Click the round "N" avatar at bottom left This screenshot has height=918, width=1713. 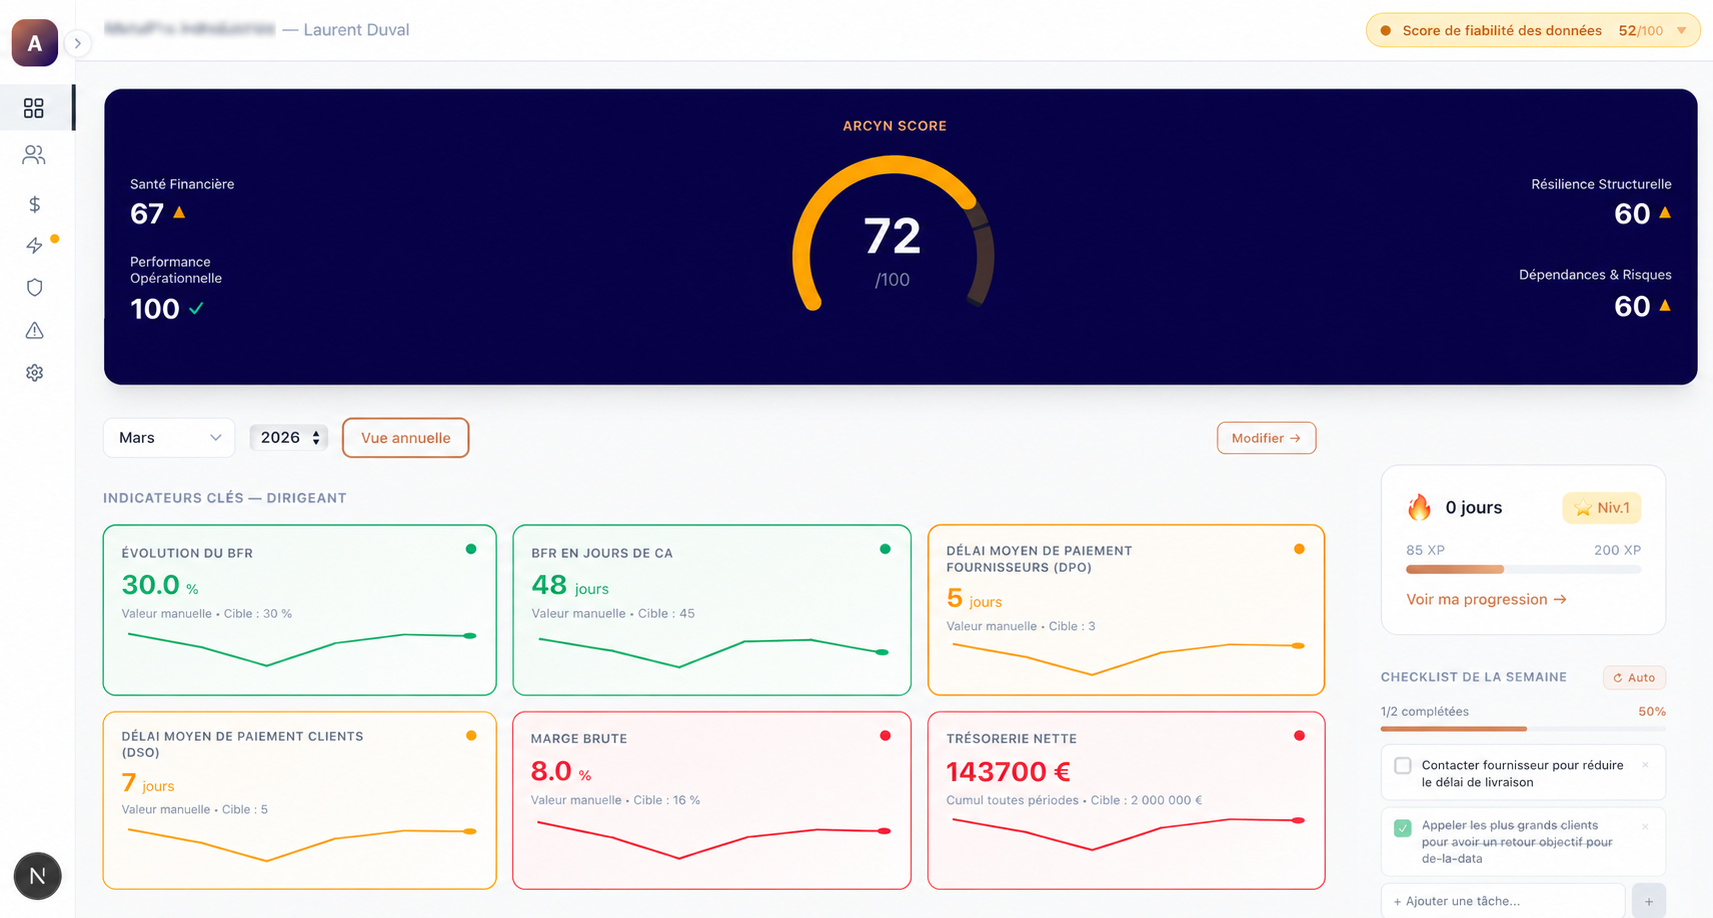(x=38, y=876)
